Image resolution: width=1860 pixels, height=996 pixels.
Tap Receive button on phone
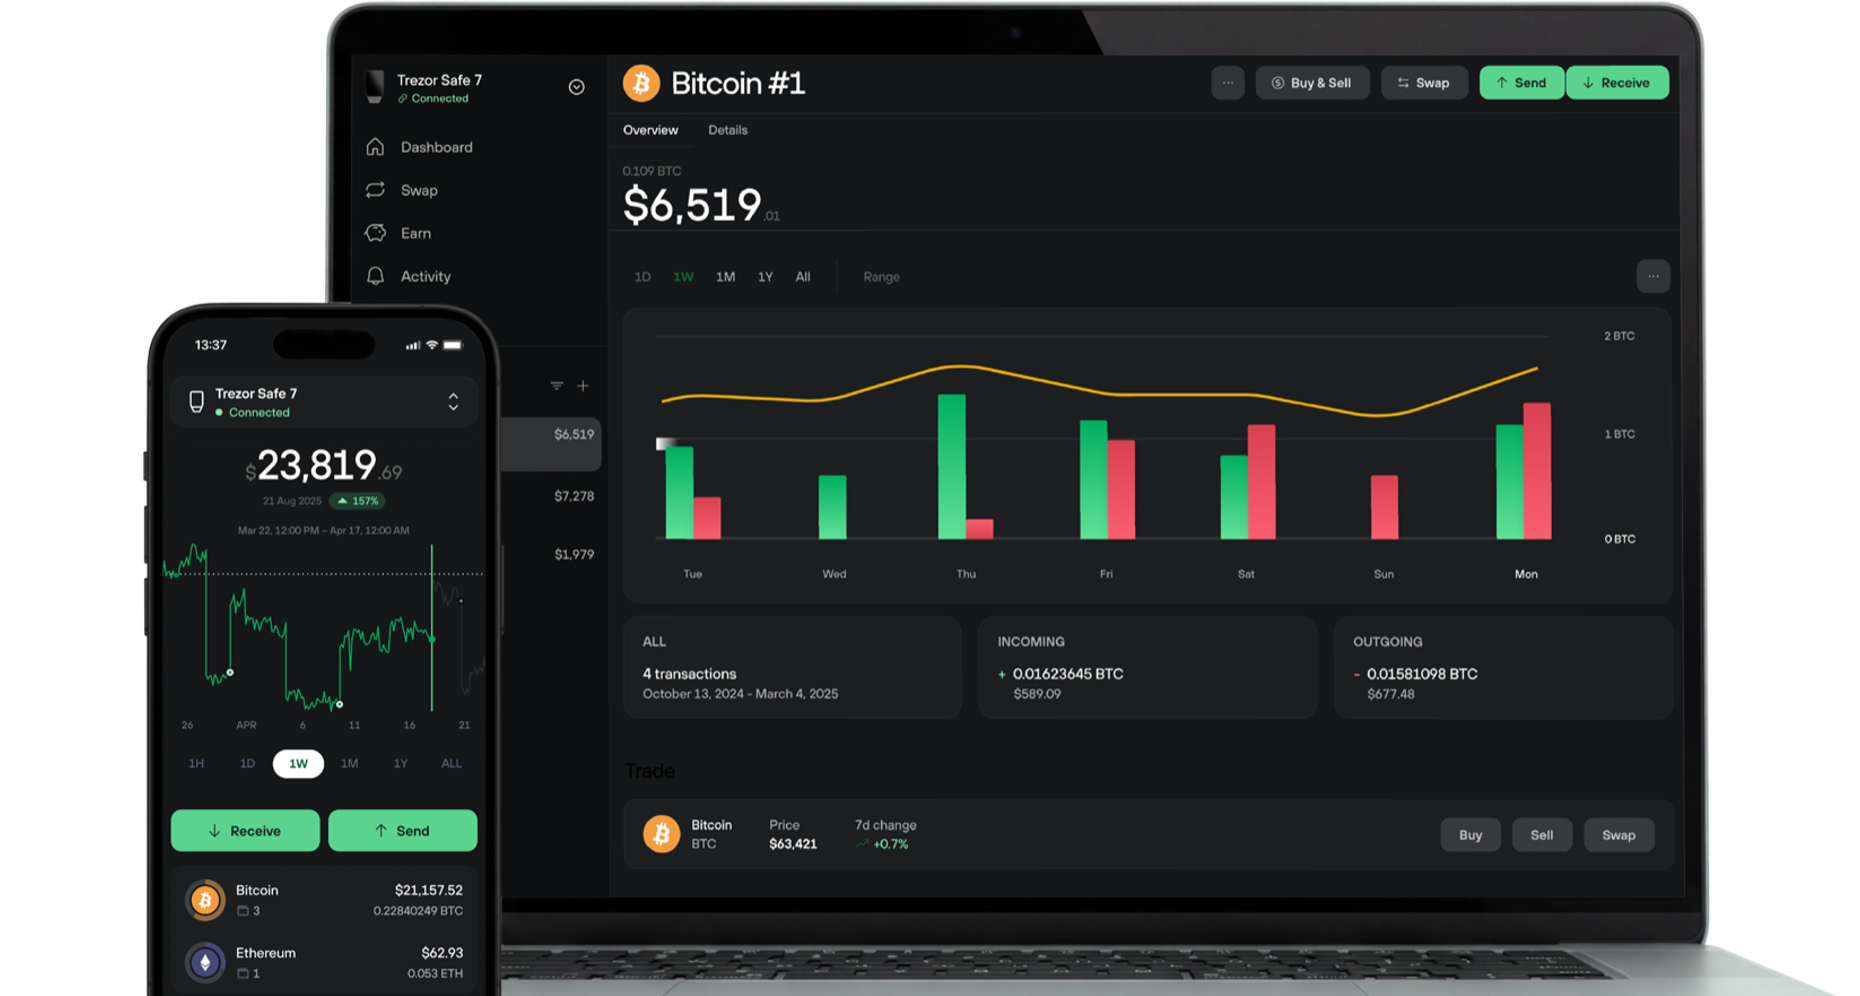[x=245, y=831]
